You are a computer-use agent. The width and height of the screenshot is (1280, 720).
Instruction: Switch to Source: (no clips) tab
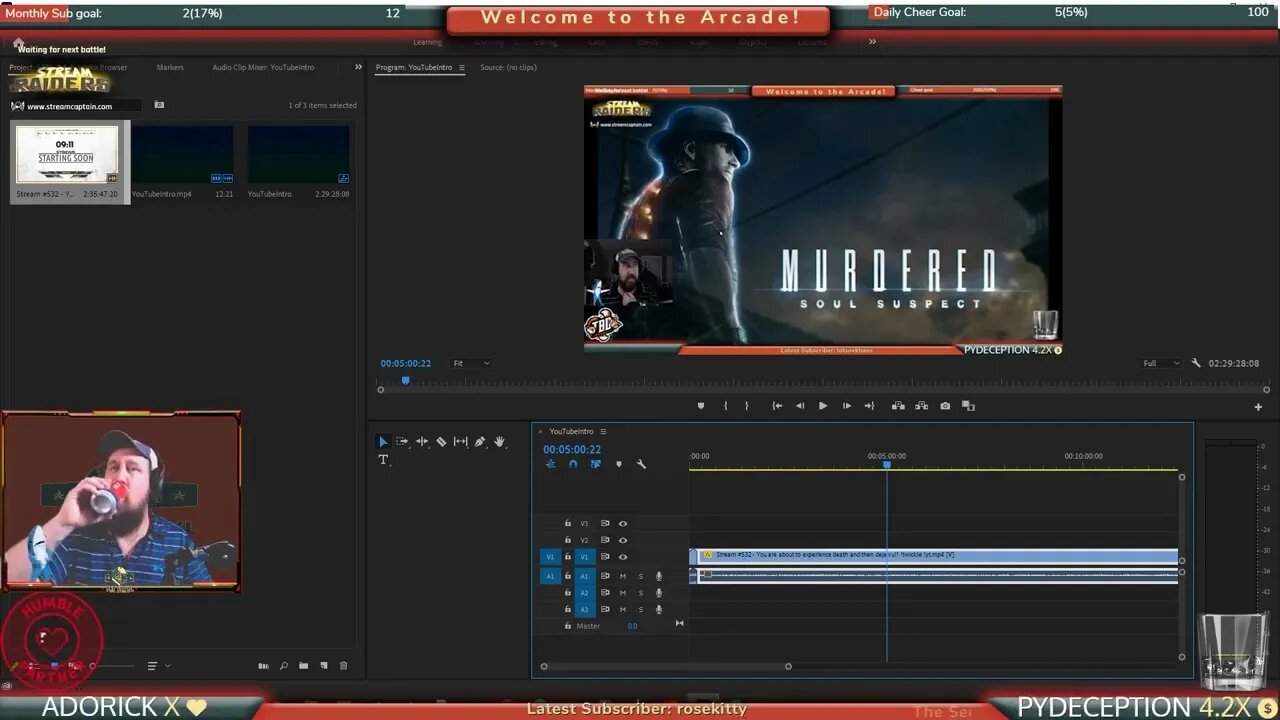tap(508, 67)
